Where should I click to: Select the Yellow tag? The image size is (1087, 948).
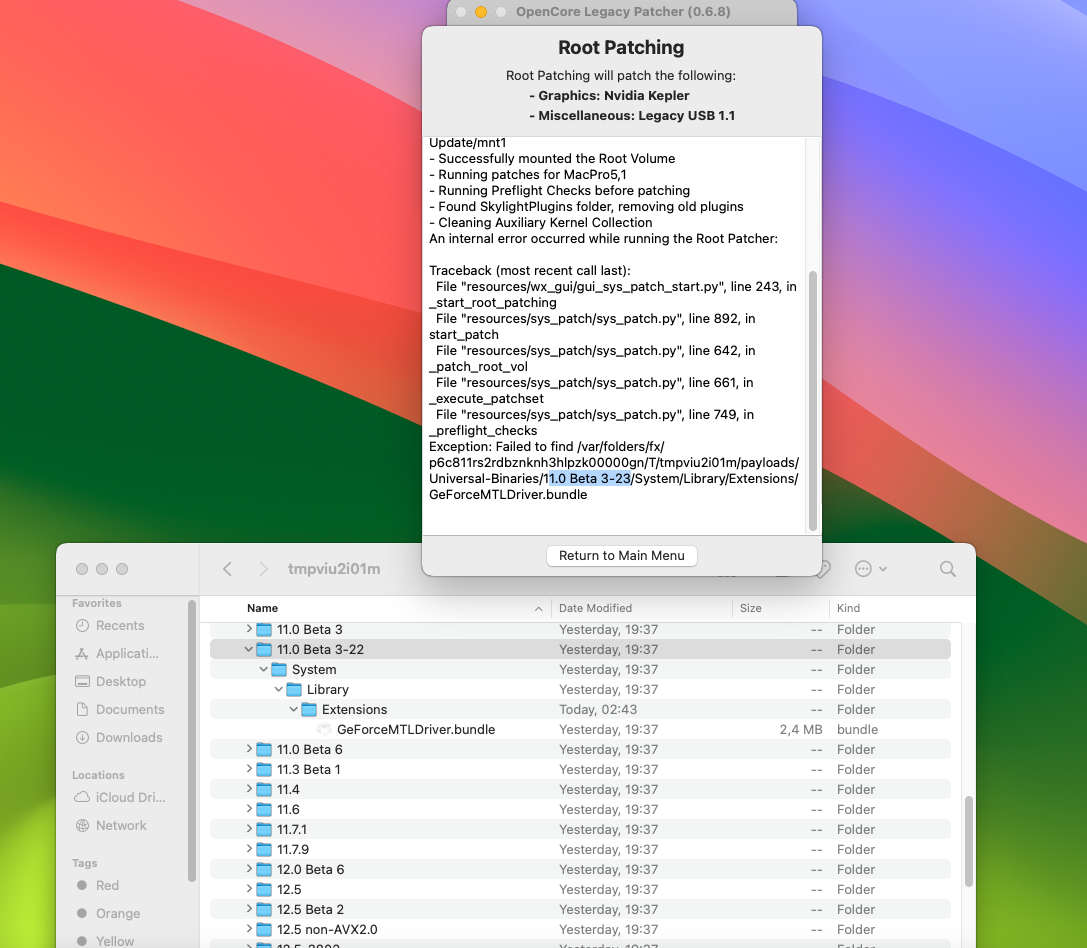[x=114, y=940]
